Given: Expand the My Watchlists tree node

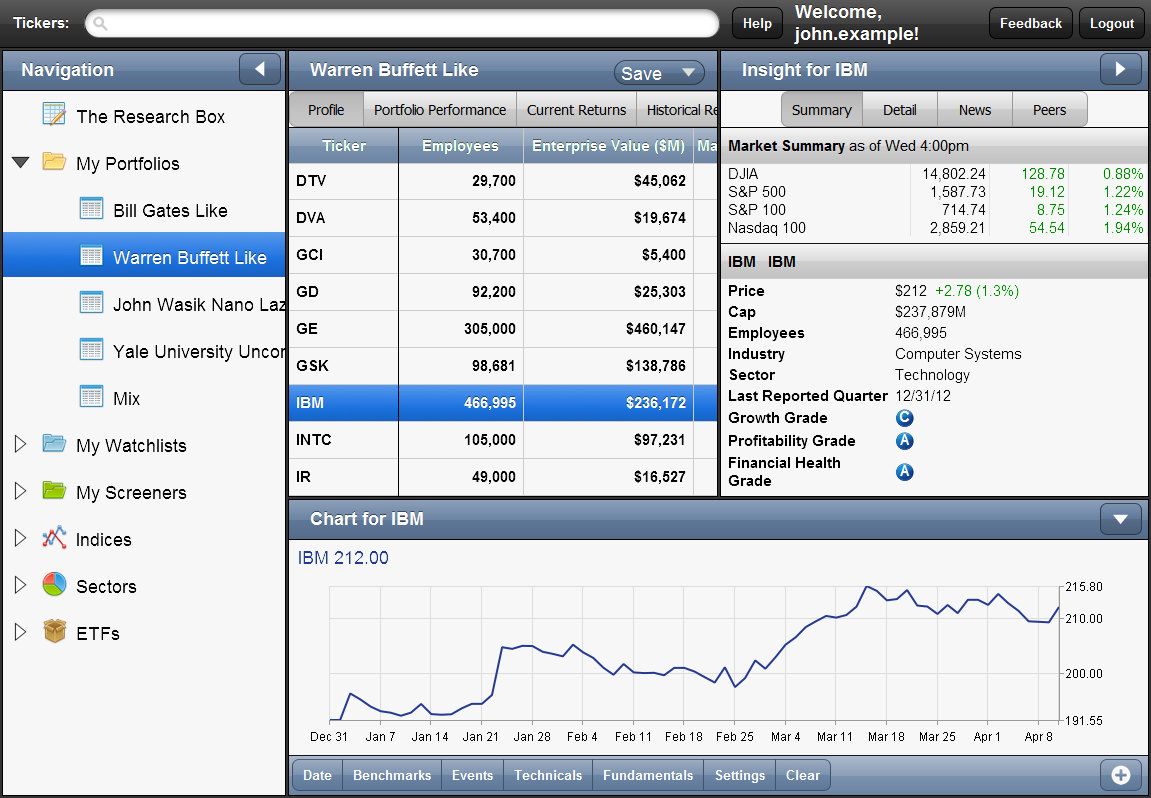Looking at the screenshot, I should point(21,443).
